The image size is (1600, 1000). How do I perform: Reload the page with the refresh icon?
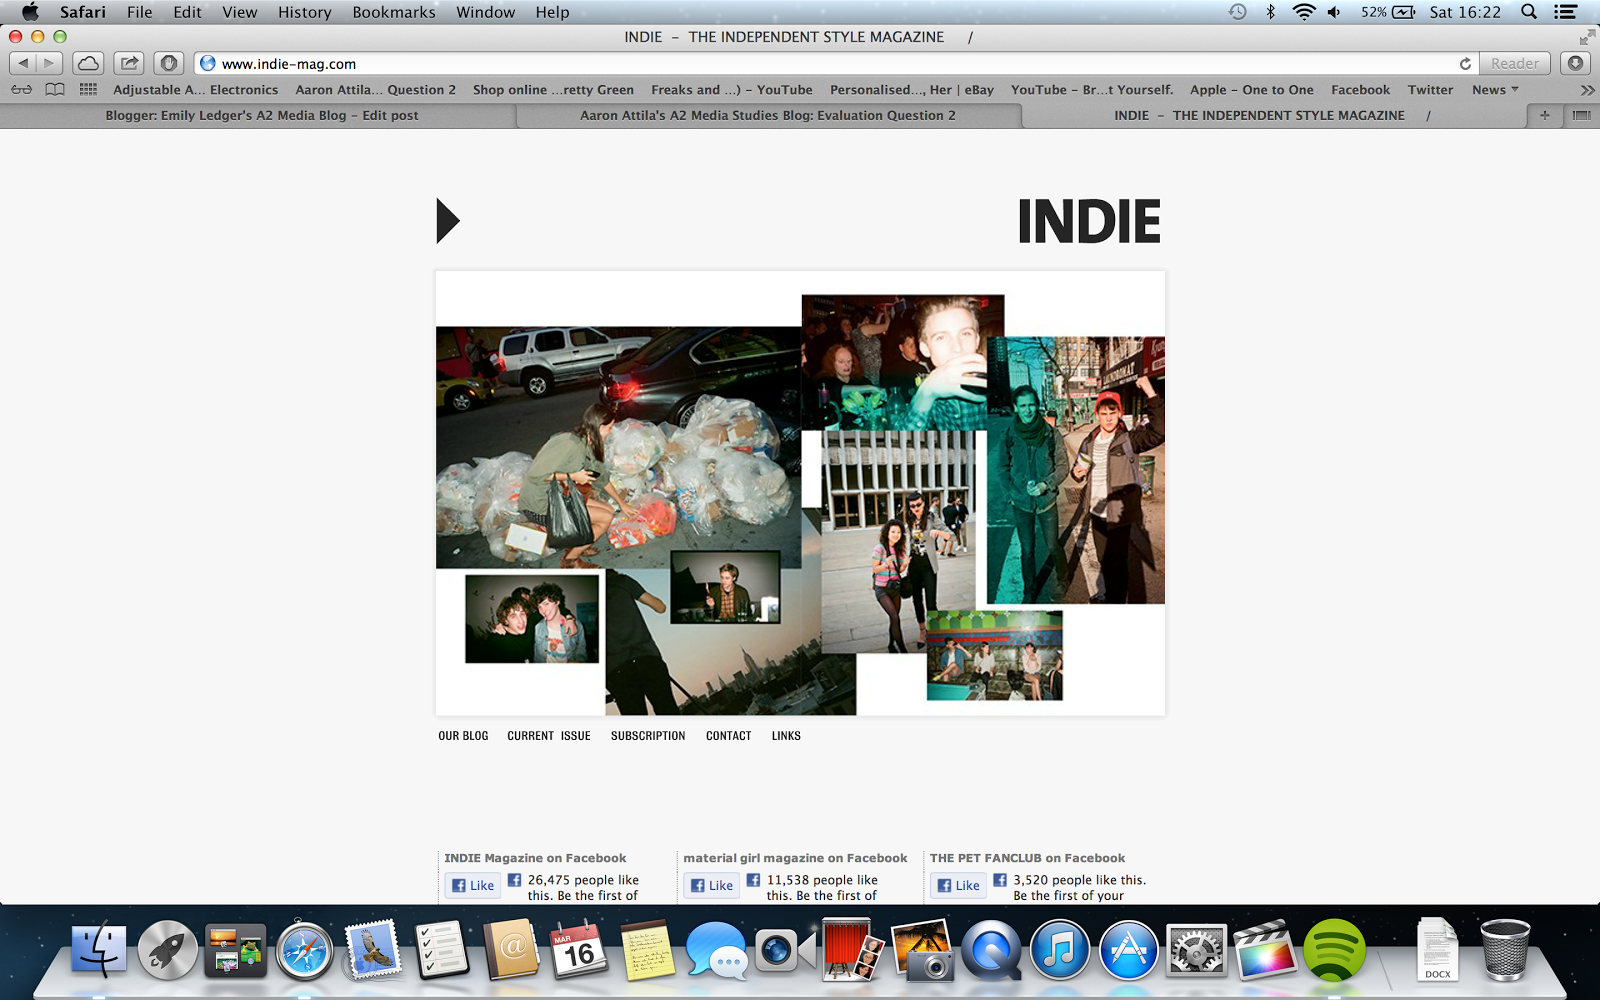click(1466, 63)
